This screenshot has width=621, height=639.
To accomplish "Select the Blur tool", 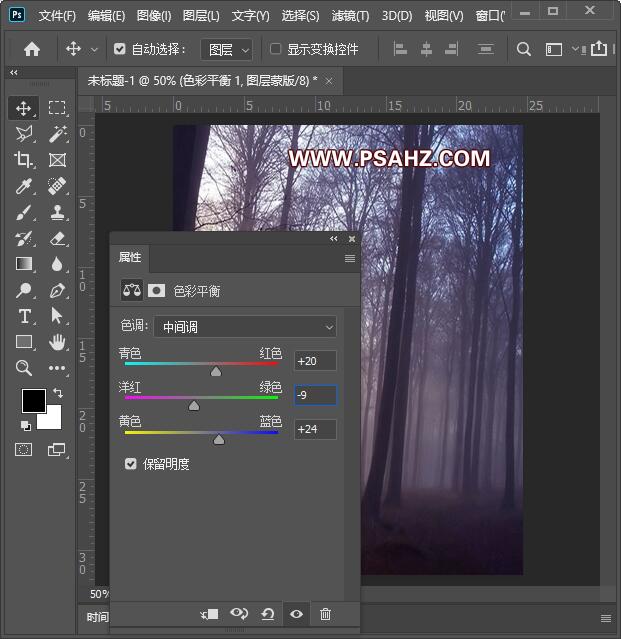I will [x=57, y=264].
